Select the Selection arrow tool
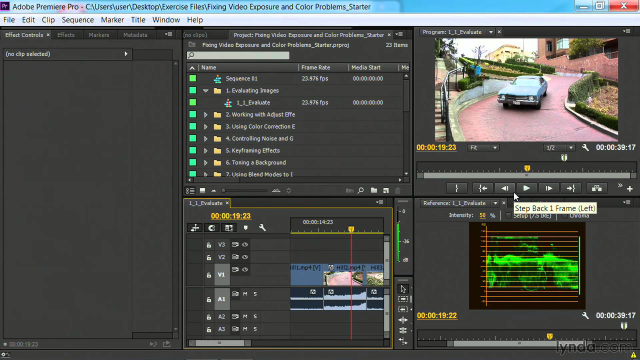Viewport: 640px width, 360px height. pyautogui.click(x=403, y=289)
